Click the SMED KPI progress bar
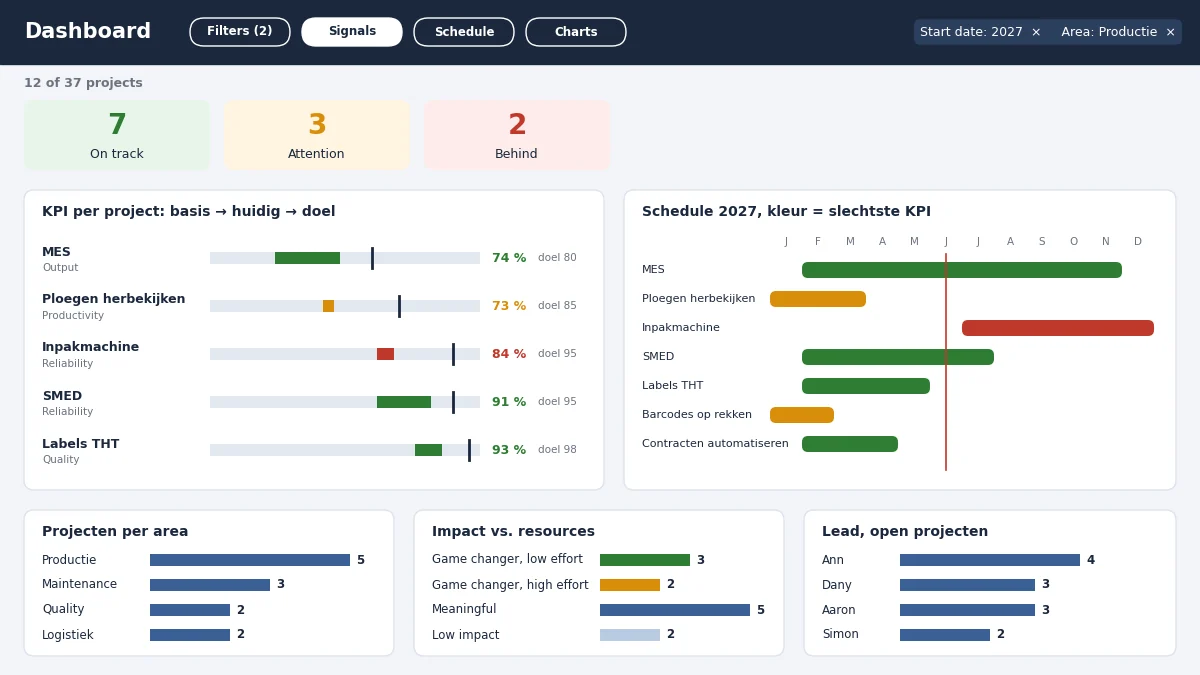The height and width of the screenshot is (675, 1200). point(345,402)
